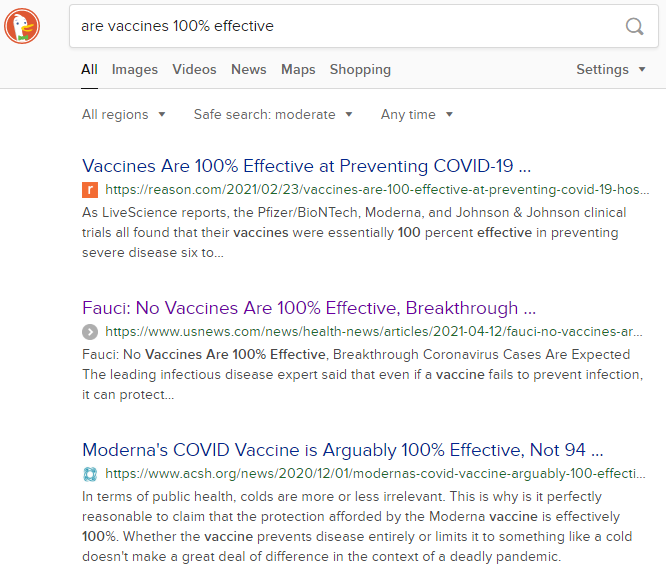
Task: Click the acsh.org blue favicon
Action: click(x=90, y=474)
